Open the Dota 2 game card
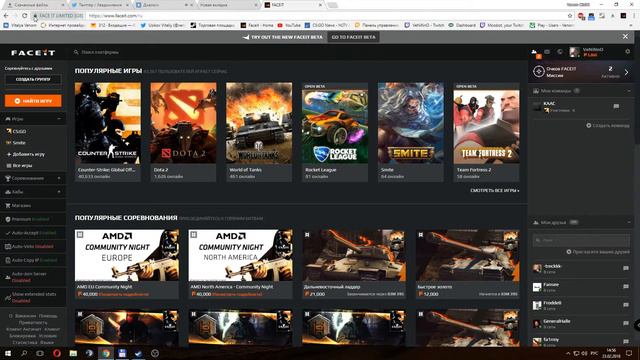Viewport: 640px width, 360px height. coord(183,131)
